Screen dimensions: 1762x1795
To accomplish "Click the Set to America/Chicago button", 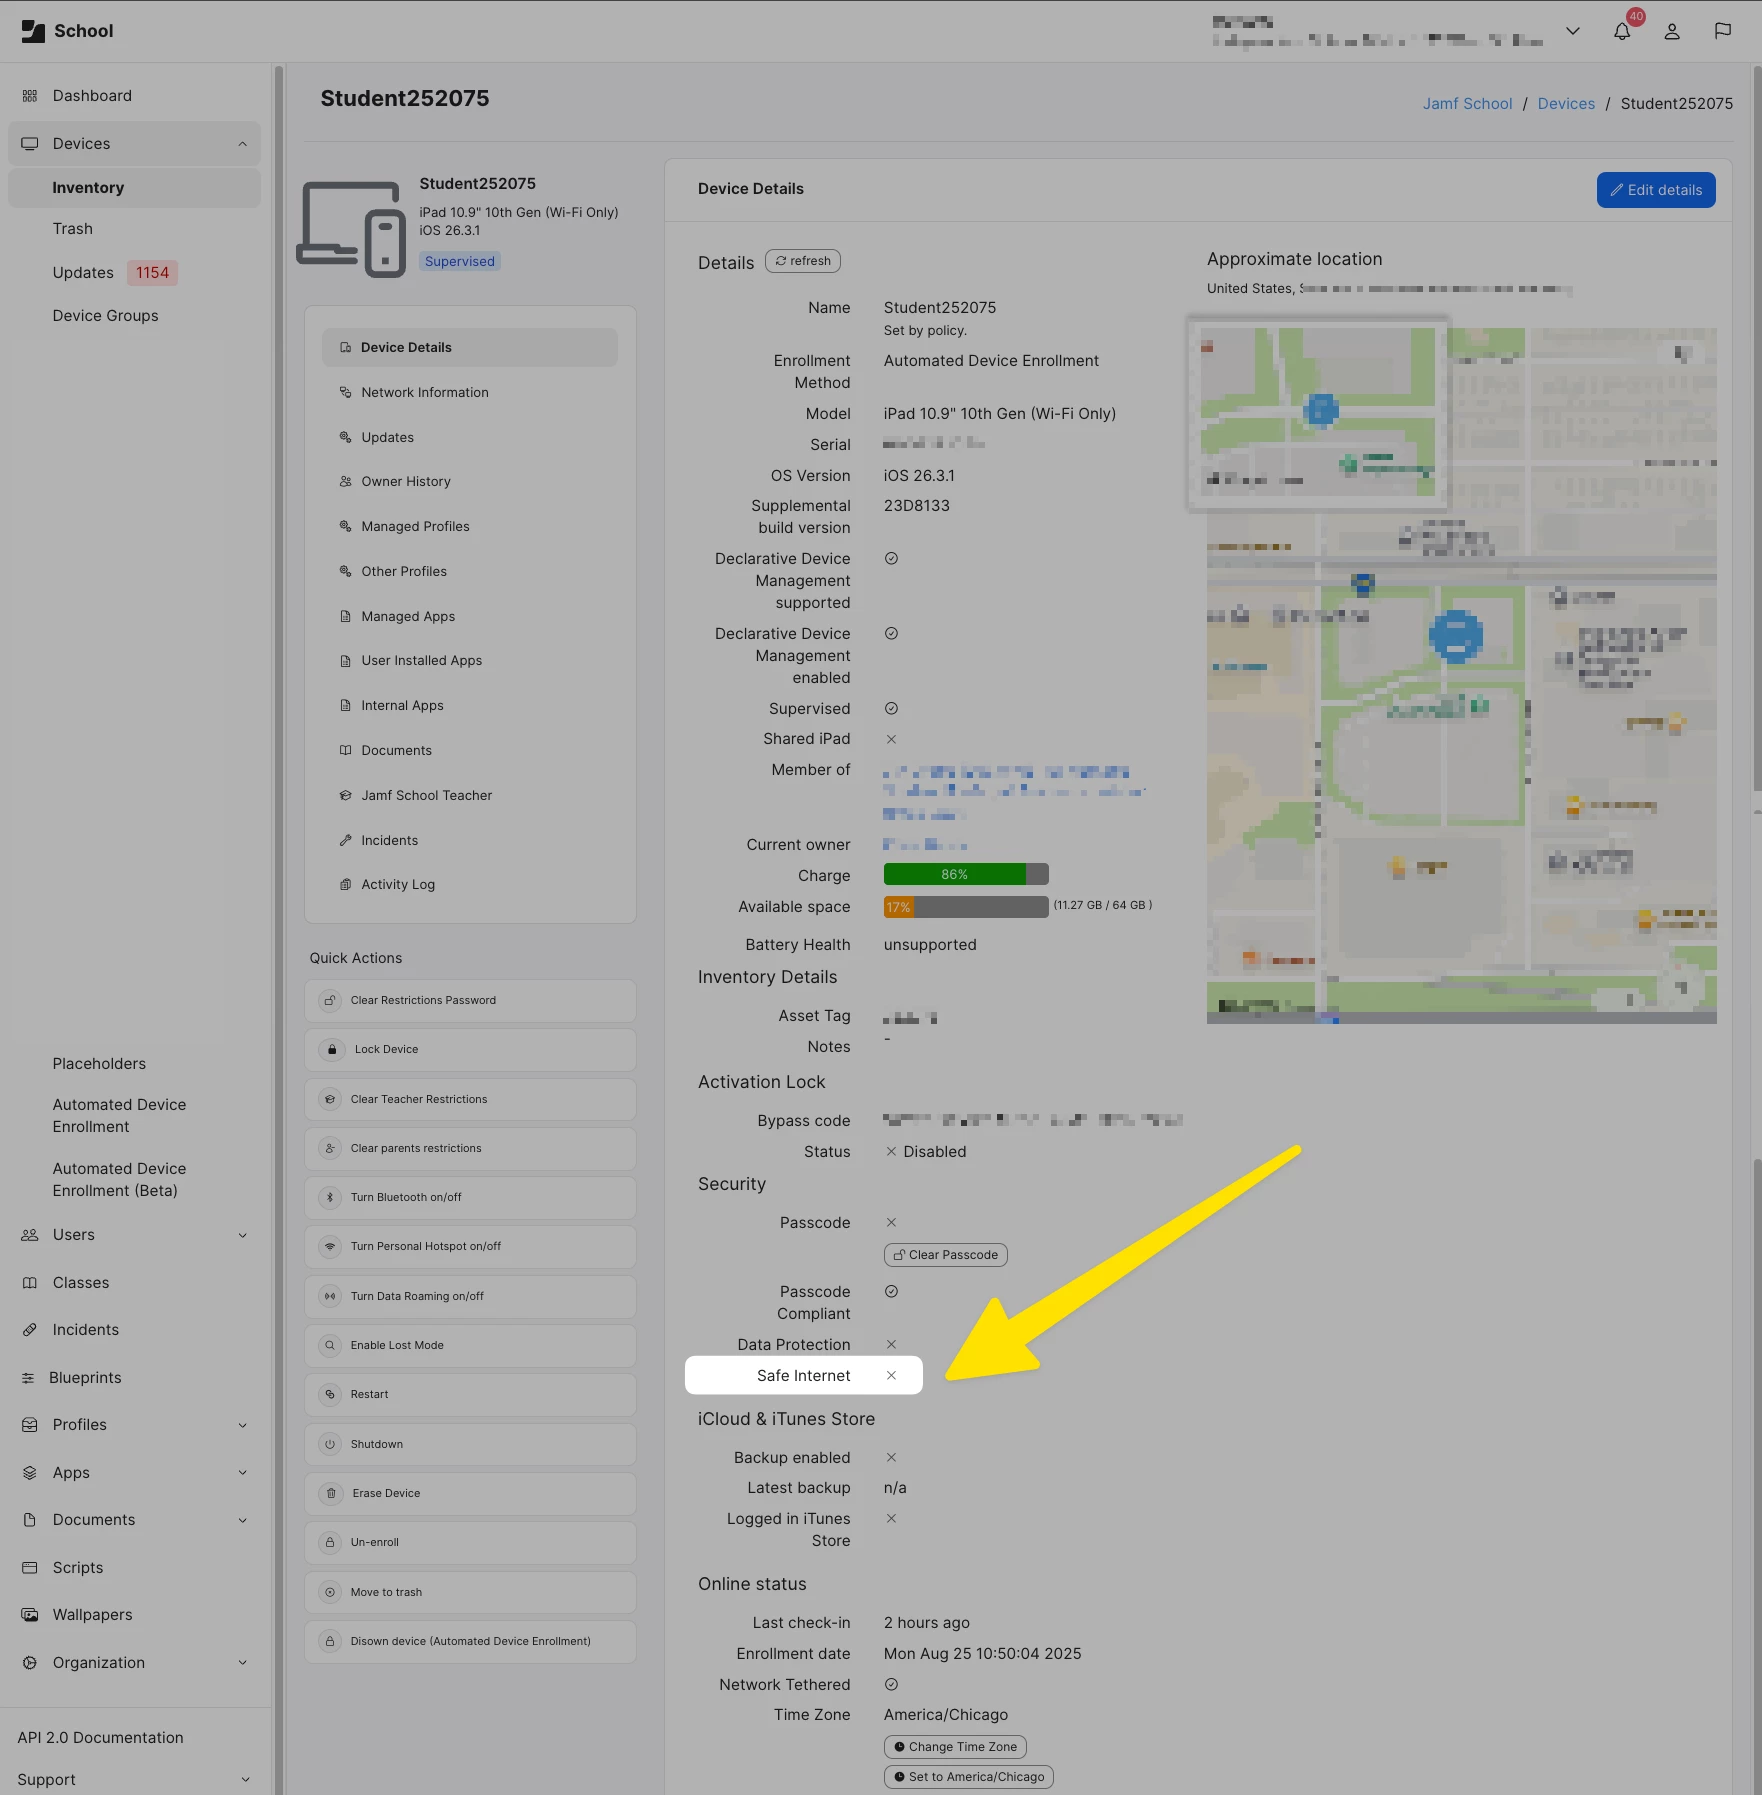I will coord(968,1777).
